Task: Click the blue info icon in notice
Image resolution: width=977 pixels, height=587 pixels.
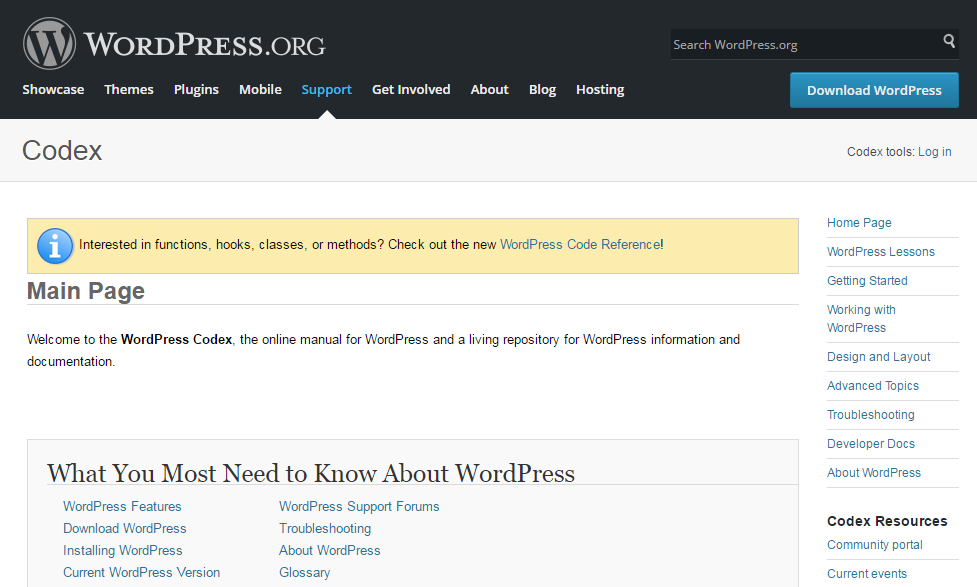Action: (x=55, y=246)
